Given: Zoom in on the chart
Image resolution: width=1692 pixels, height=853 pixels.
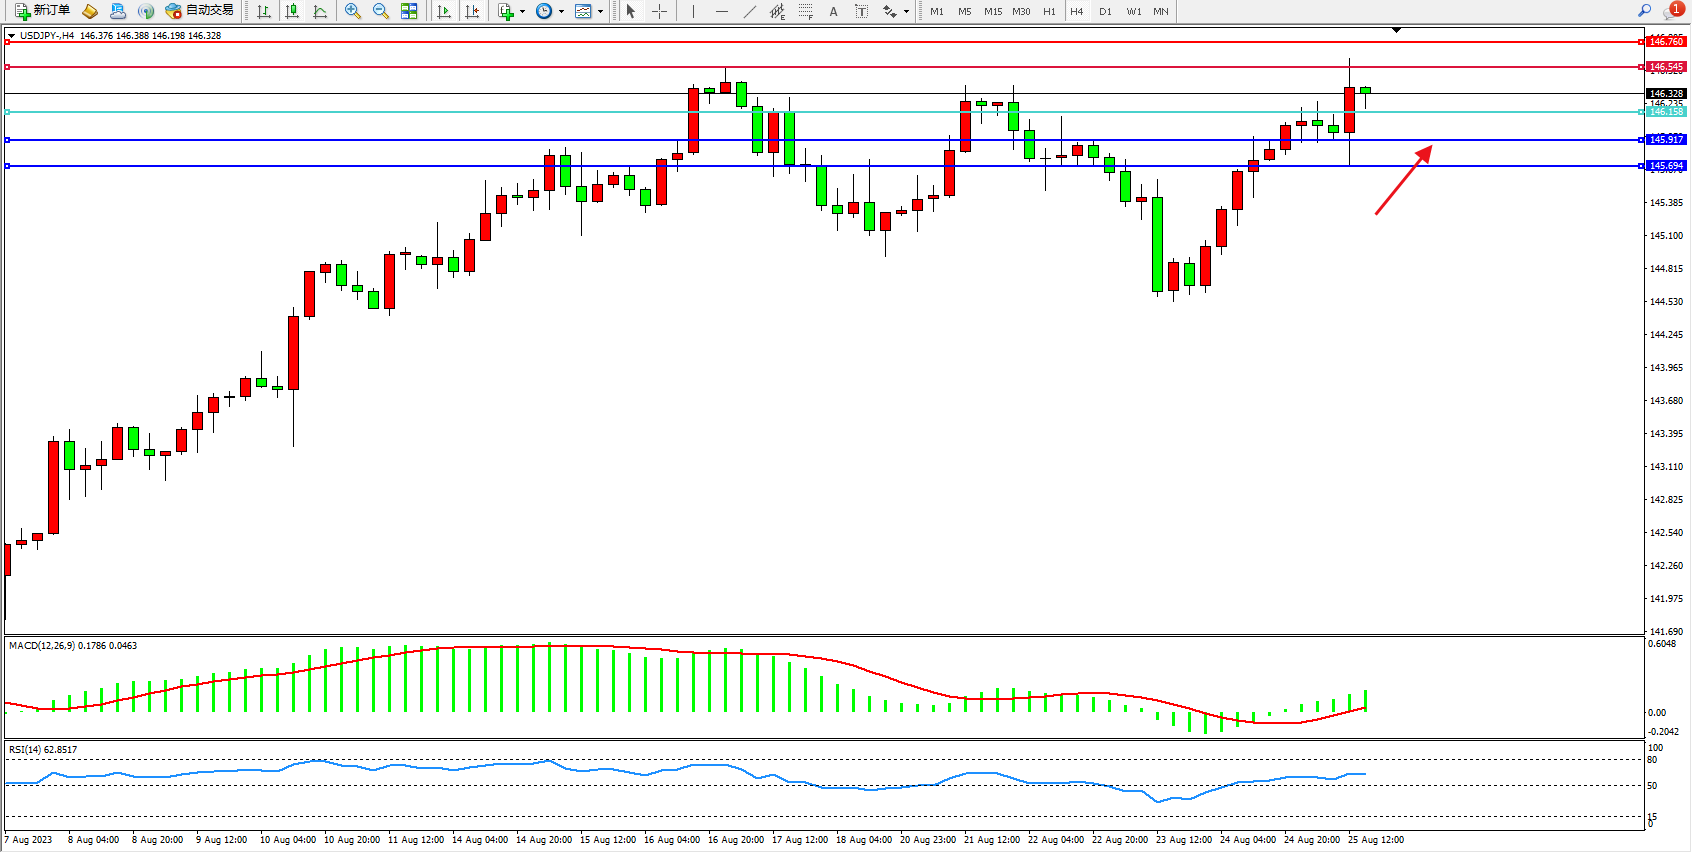Looking at the screenshot, I should point(352,11).
